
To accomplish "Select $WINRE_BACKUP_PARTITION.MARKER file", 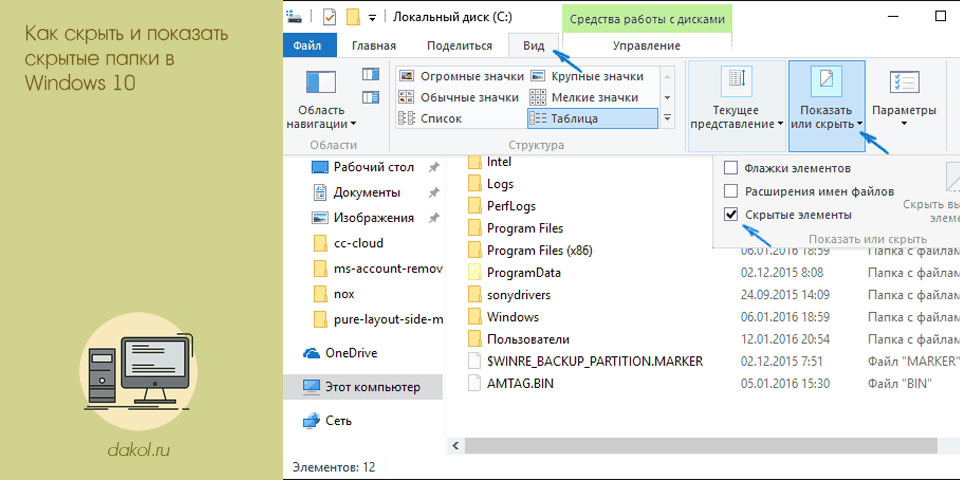I will pos(585,361).
